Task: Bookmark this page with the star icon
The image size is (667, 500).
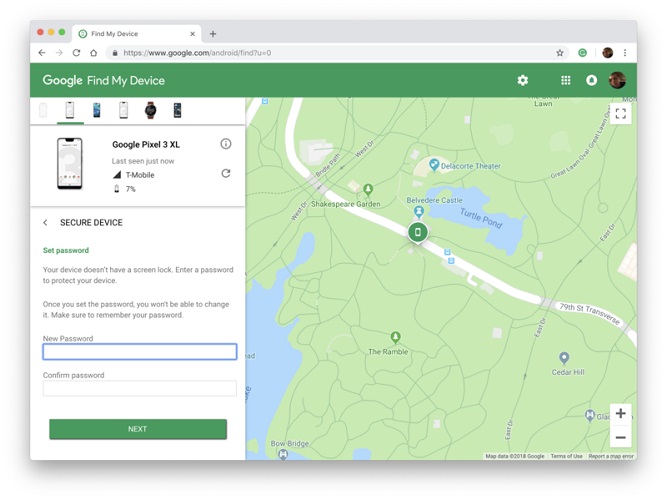Action: 560,53
